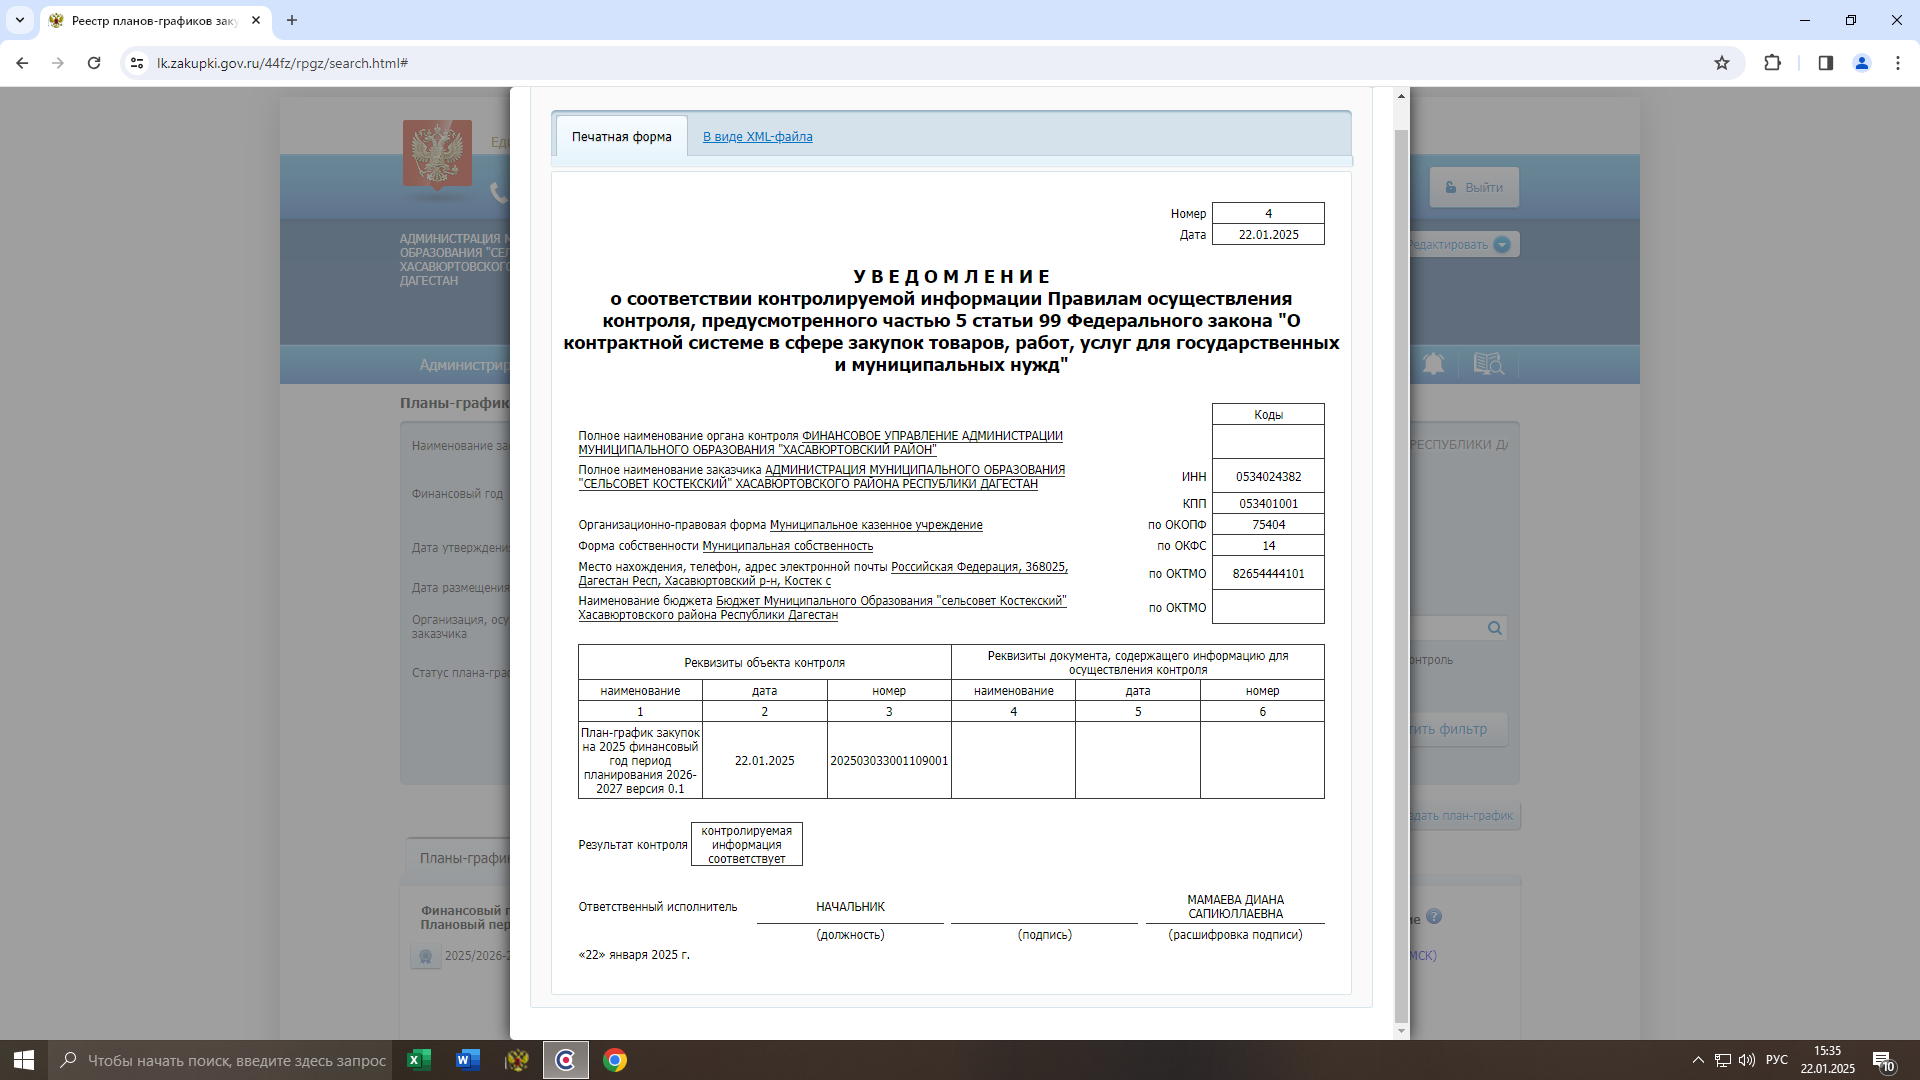Click the browser back arrow
The image size is (1920, 1080).
coord(22,63)
